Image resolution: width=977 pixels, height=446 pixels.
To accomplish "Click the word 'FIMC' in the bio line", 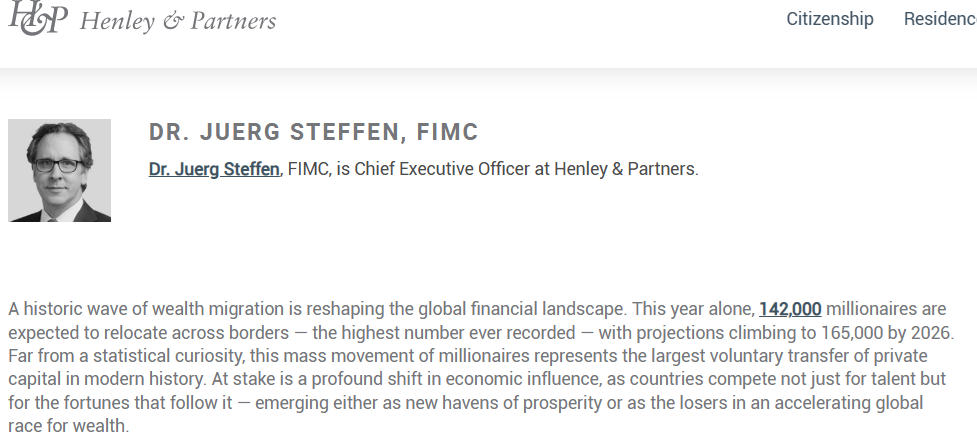I will point(308,169).
